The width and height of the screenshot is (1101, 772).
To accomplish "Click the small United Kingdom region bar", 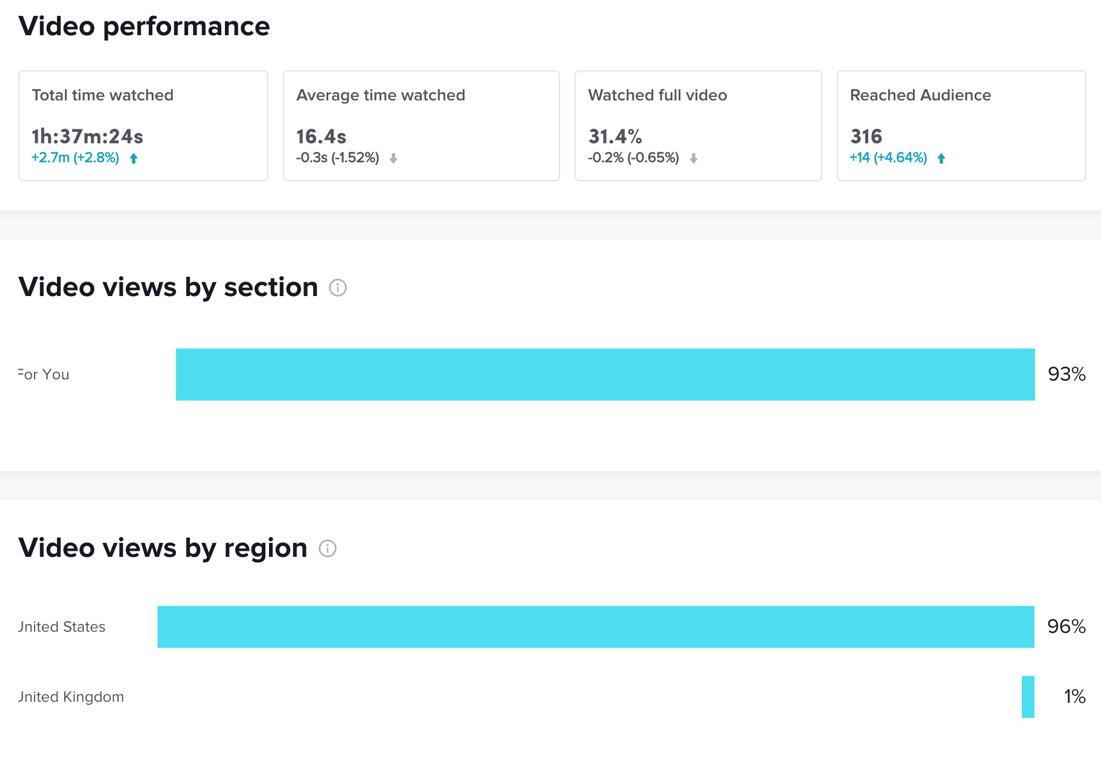I will [x=1028, y=697].
